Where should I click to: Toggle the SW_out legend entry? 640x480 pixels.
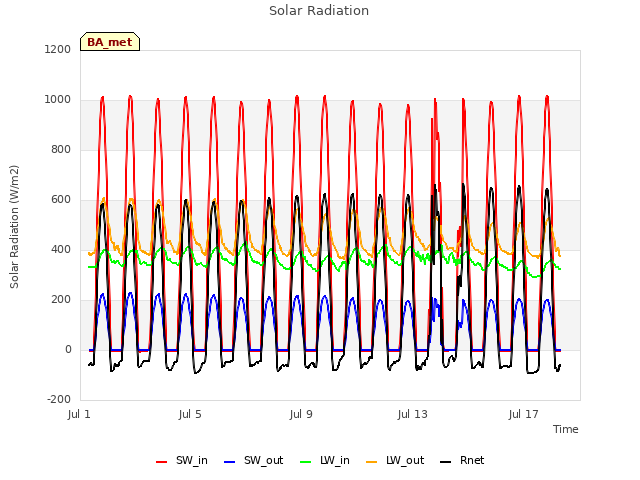coord(253,460)
